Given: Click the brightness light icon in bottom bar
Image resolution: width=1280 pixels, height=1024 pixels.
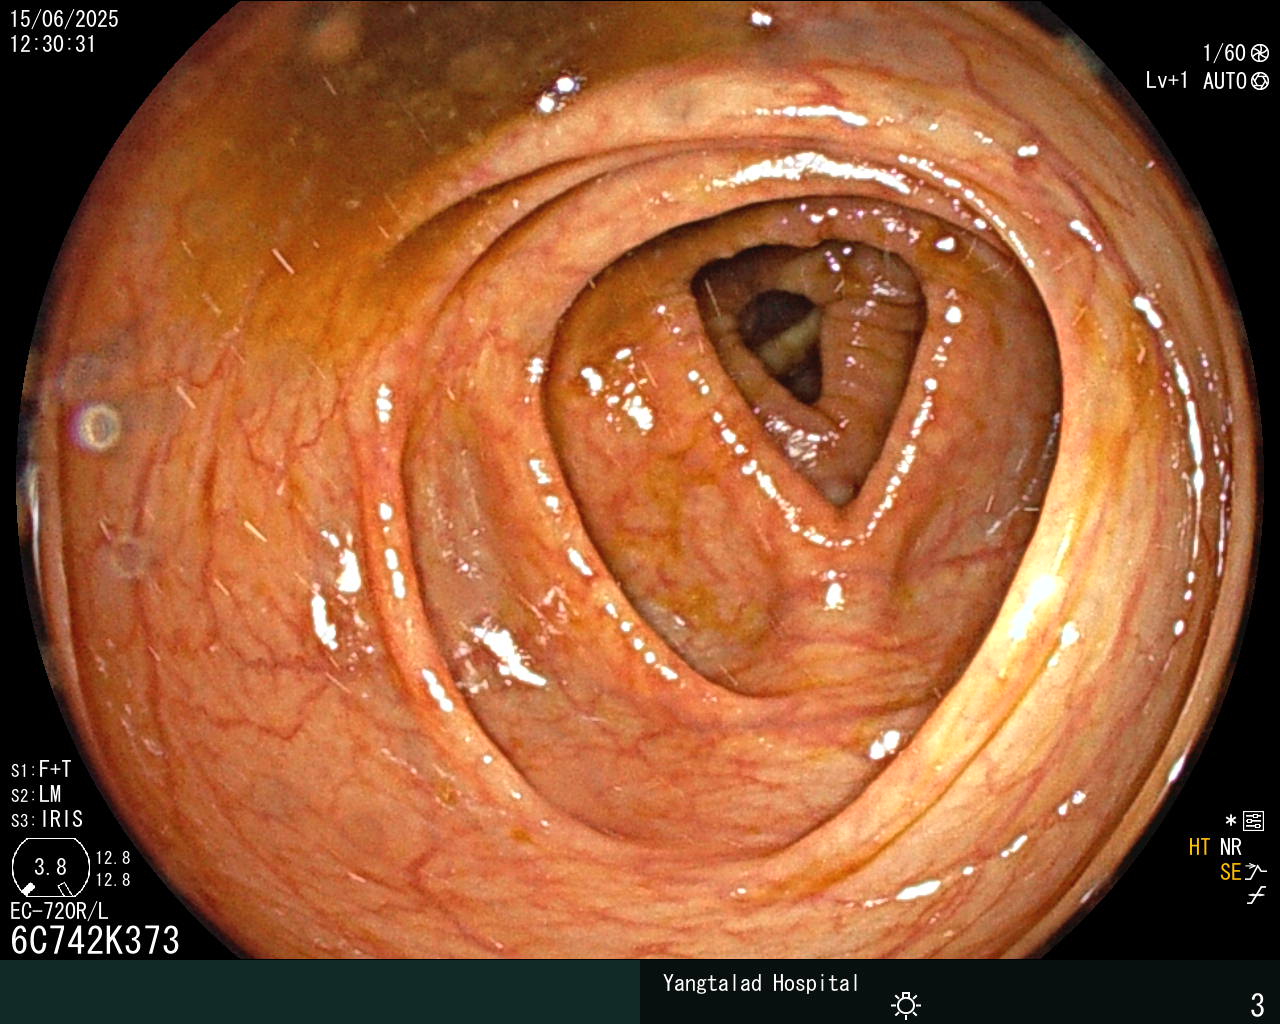Looking at the screenshot, I should (906, 1004).
